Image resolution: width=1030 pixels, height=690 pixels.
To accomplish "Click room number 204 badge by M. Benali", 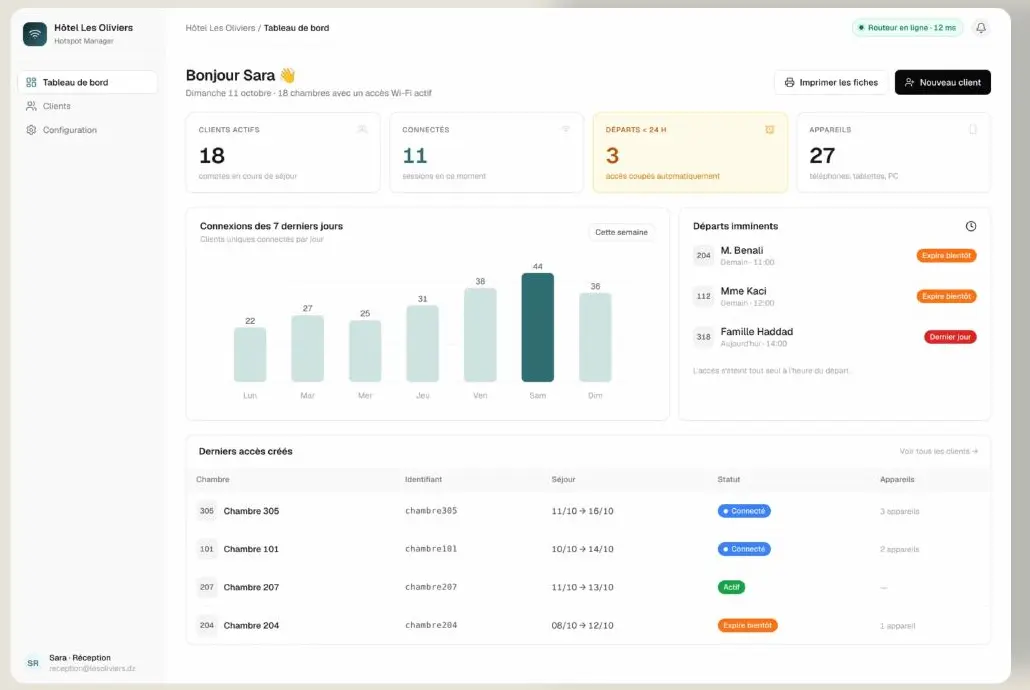I will 704,256.
